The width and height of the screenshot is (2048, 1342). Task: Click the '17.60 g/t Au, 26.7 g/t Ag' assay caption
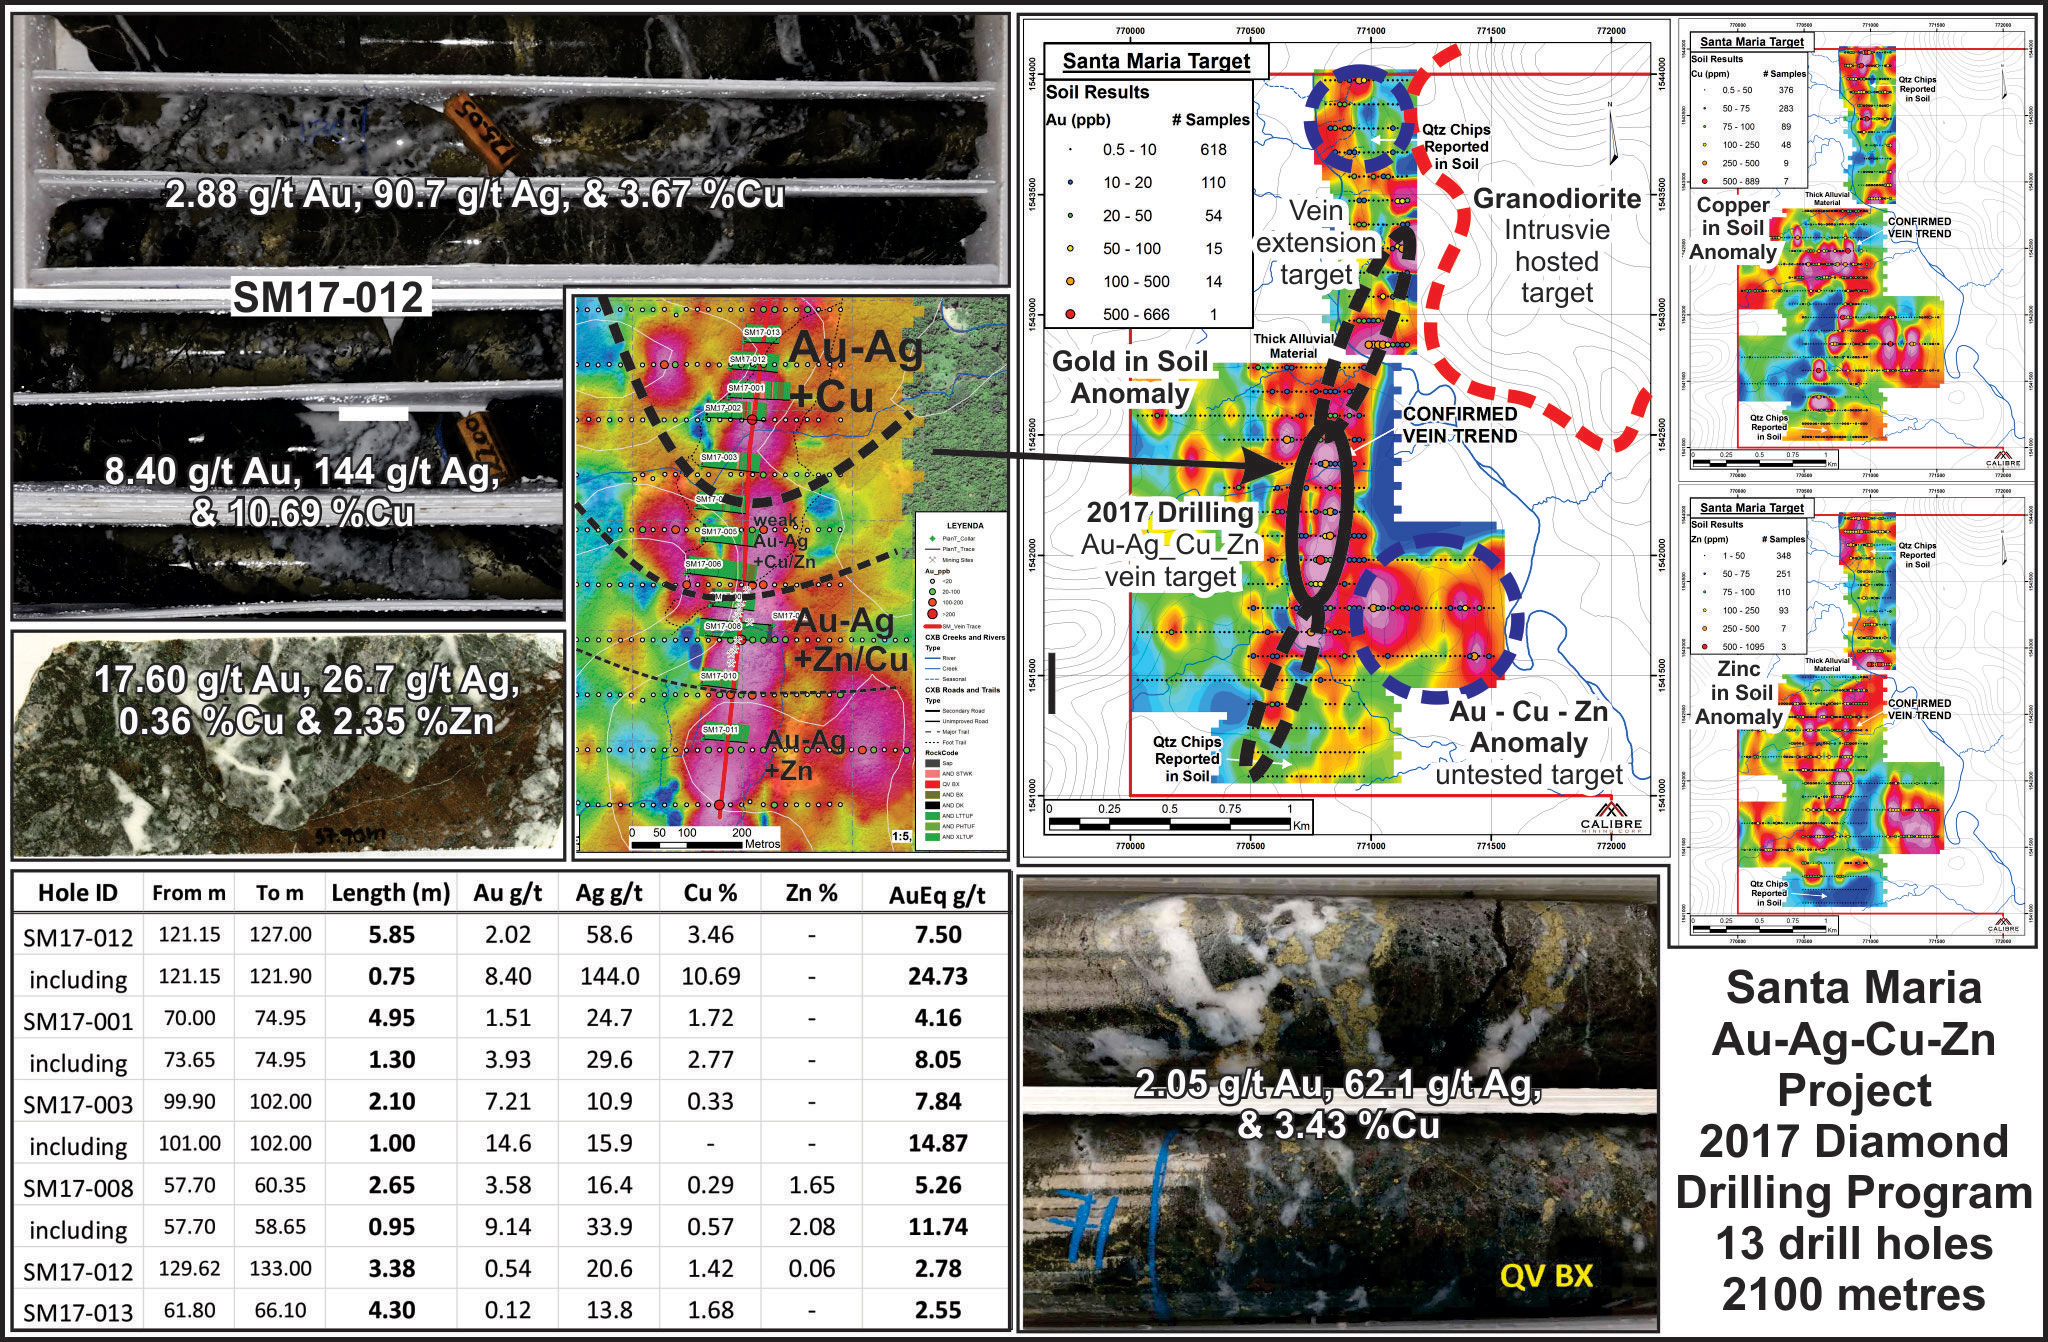pos(307,700)
